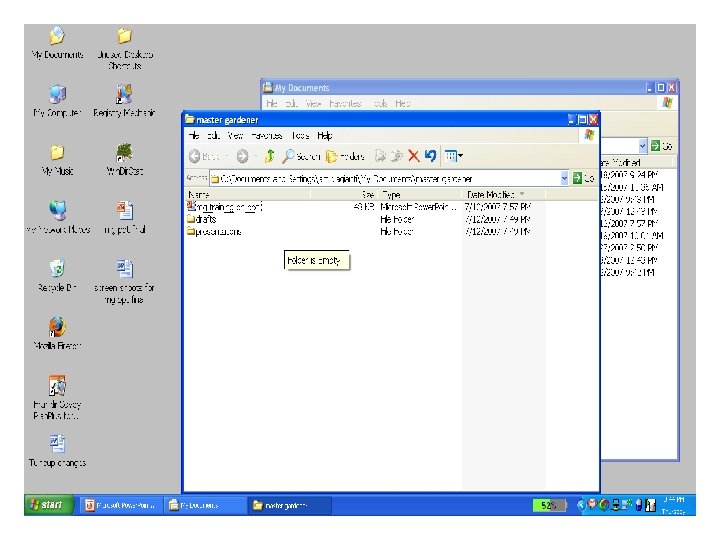Select the presentations folder
The height and width of the screenshot is (540, 720).
pos(214,231)
